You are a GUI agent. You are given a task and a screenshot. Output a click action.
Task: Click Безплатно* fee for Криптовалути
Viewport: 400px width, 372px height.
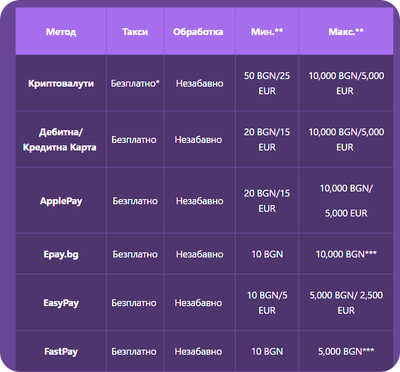[135, 83]
